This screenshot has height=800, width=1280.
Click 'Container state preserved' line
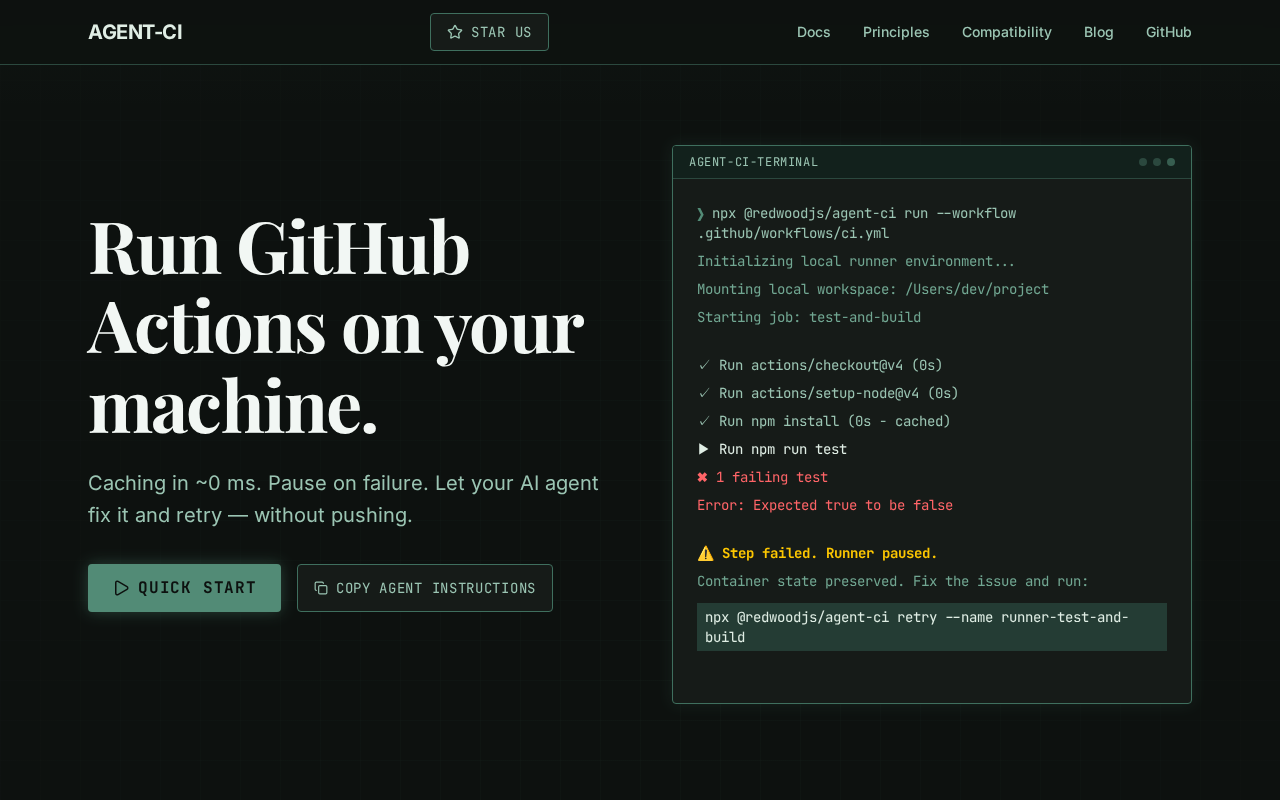(x=893, y=581)
